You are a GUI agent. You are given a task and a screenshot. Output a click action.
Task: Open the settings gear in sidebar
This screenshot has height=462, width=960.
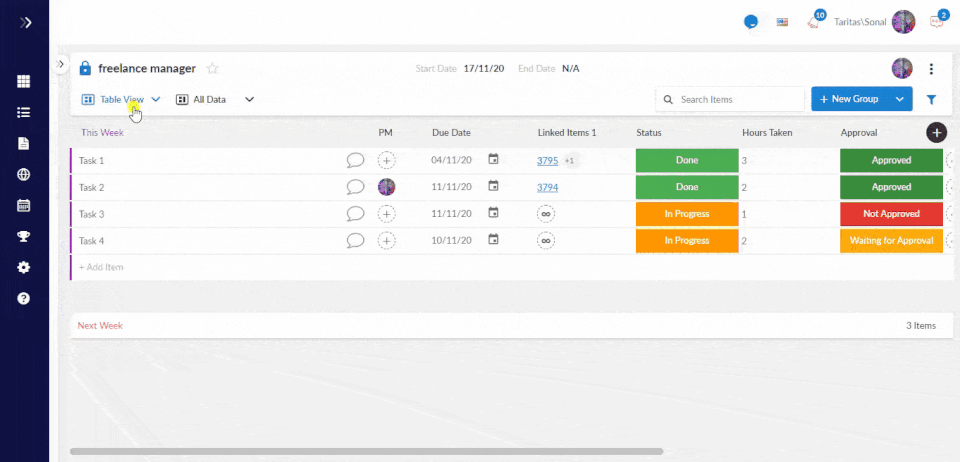coord(24,267)
